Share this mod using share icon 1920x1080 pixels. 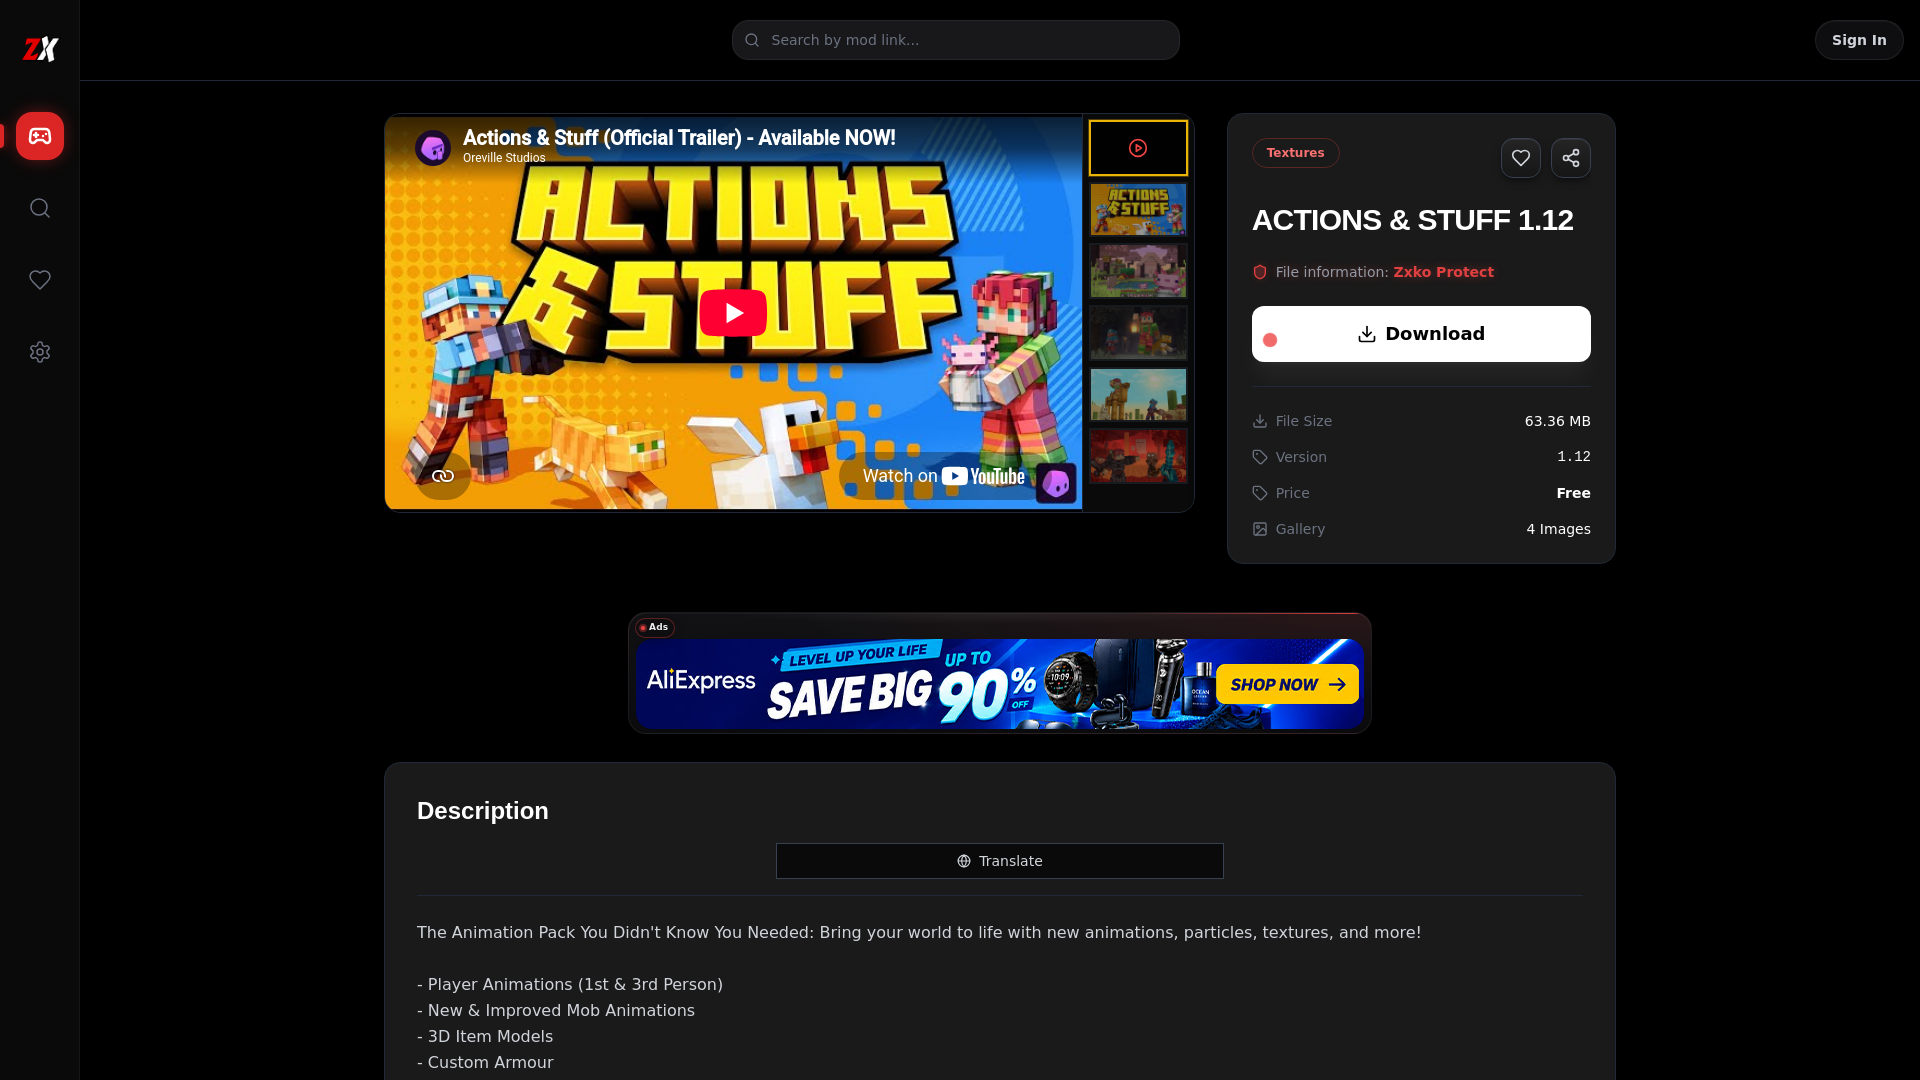click(1570, 158)
